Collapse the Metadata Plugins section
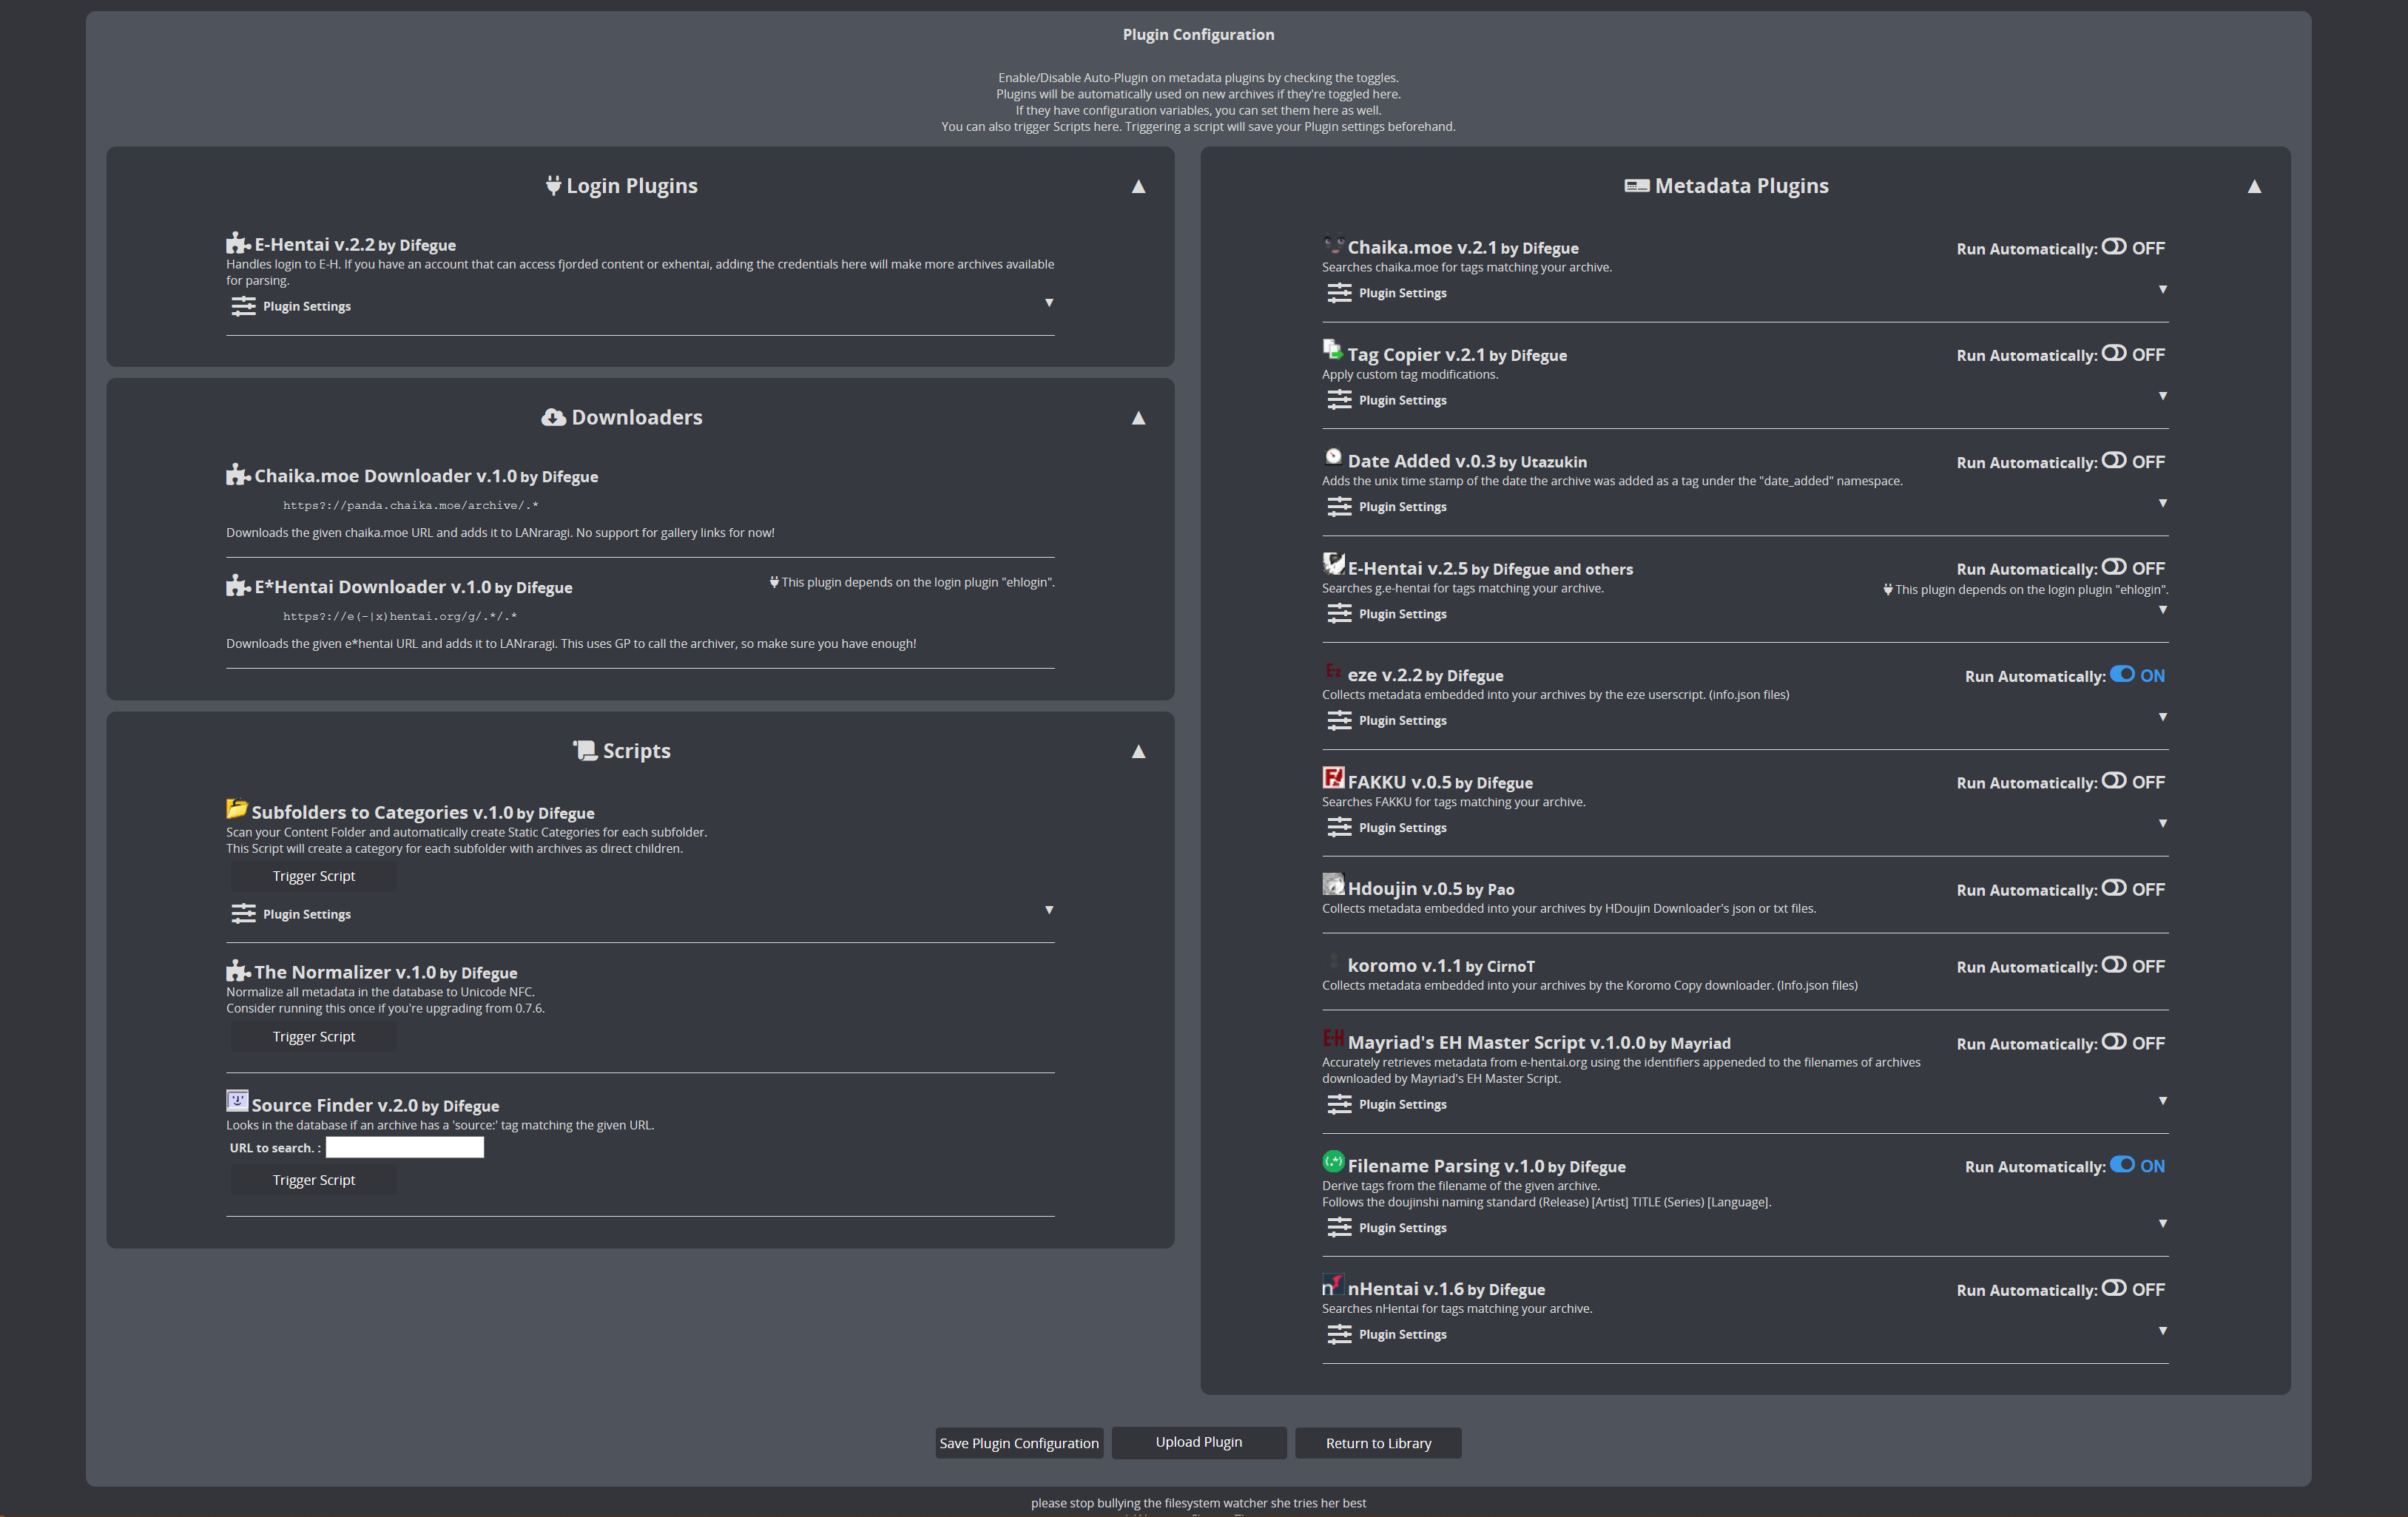 [x=2254, y=187]
